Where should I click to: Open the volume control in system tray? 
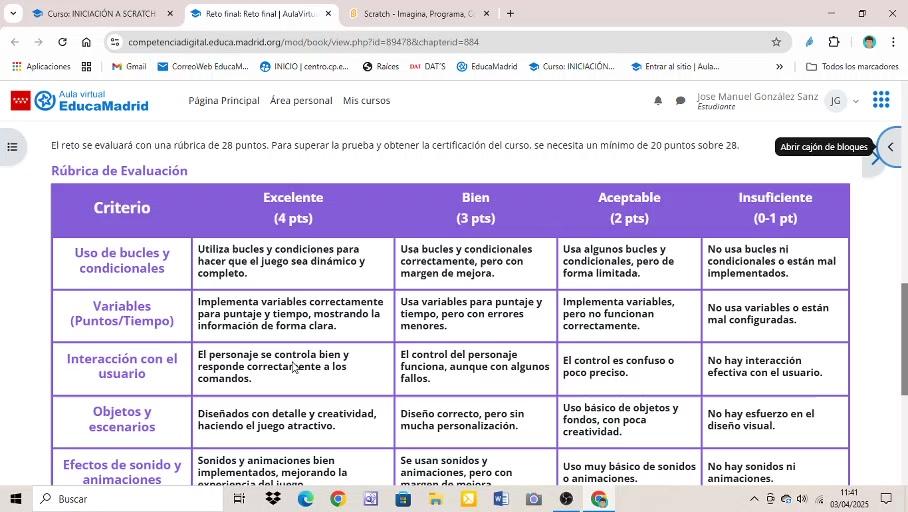802,499
